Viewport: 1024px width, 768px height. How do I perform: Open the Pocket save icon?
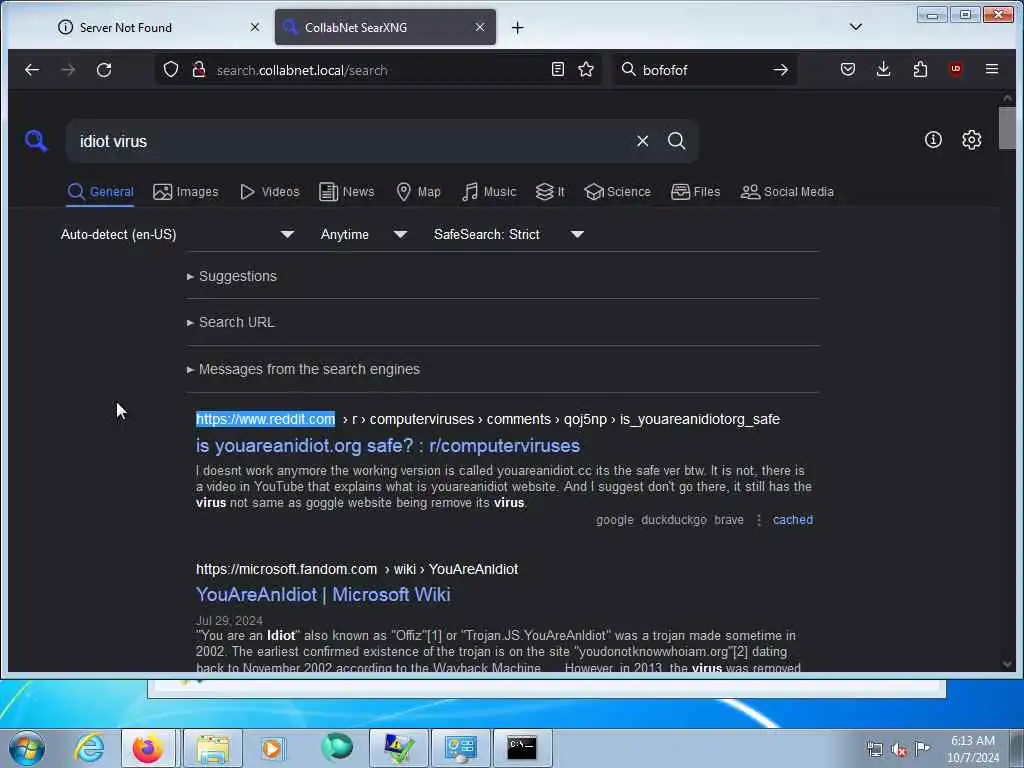[x=848, y=69]
